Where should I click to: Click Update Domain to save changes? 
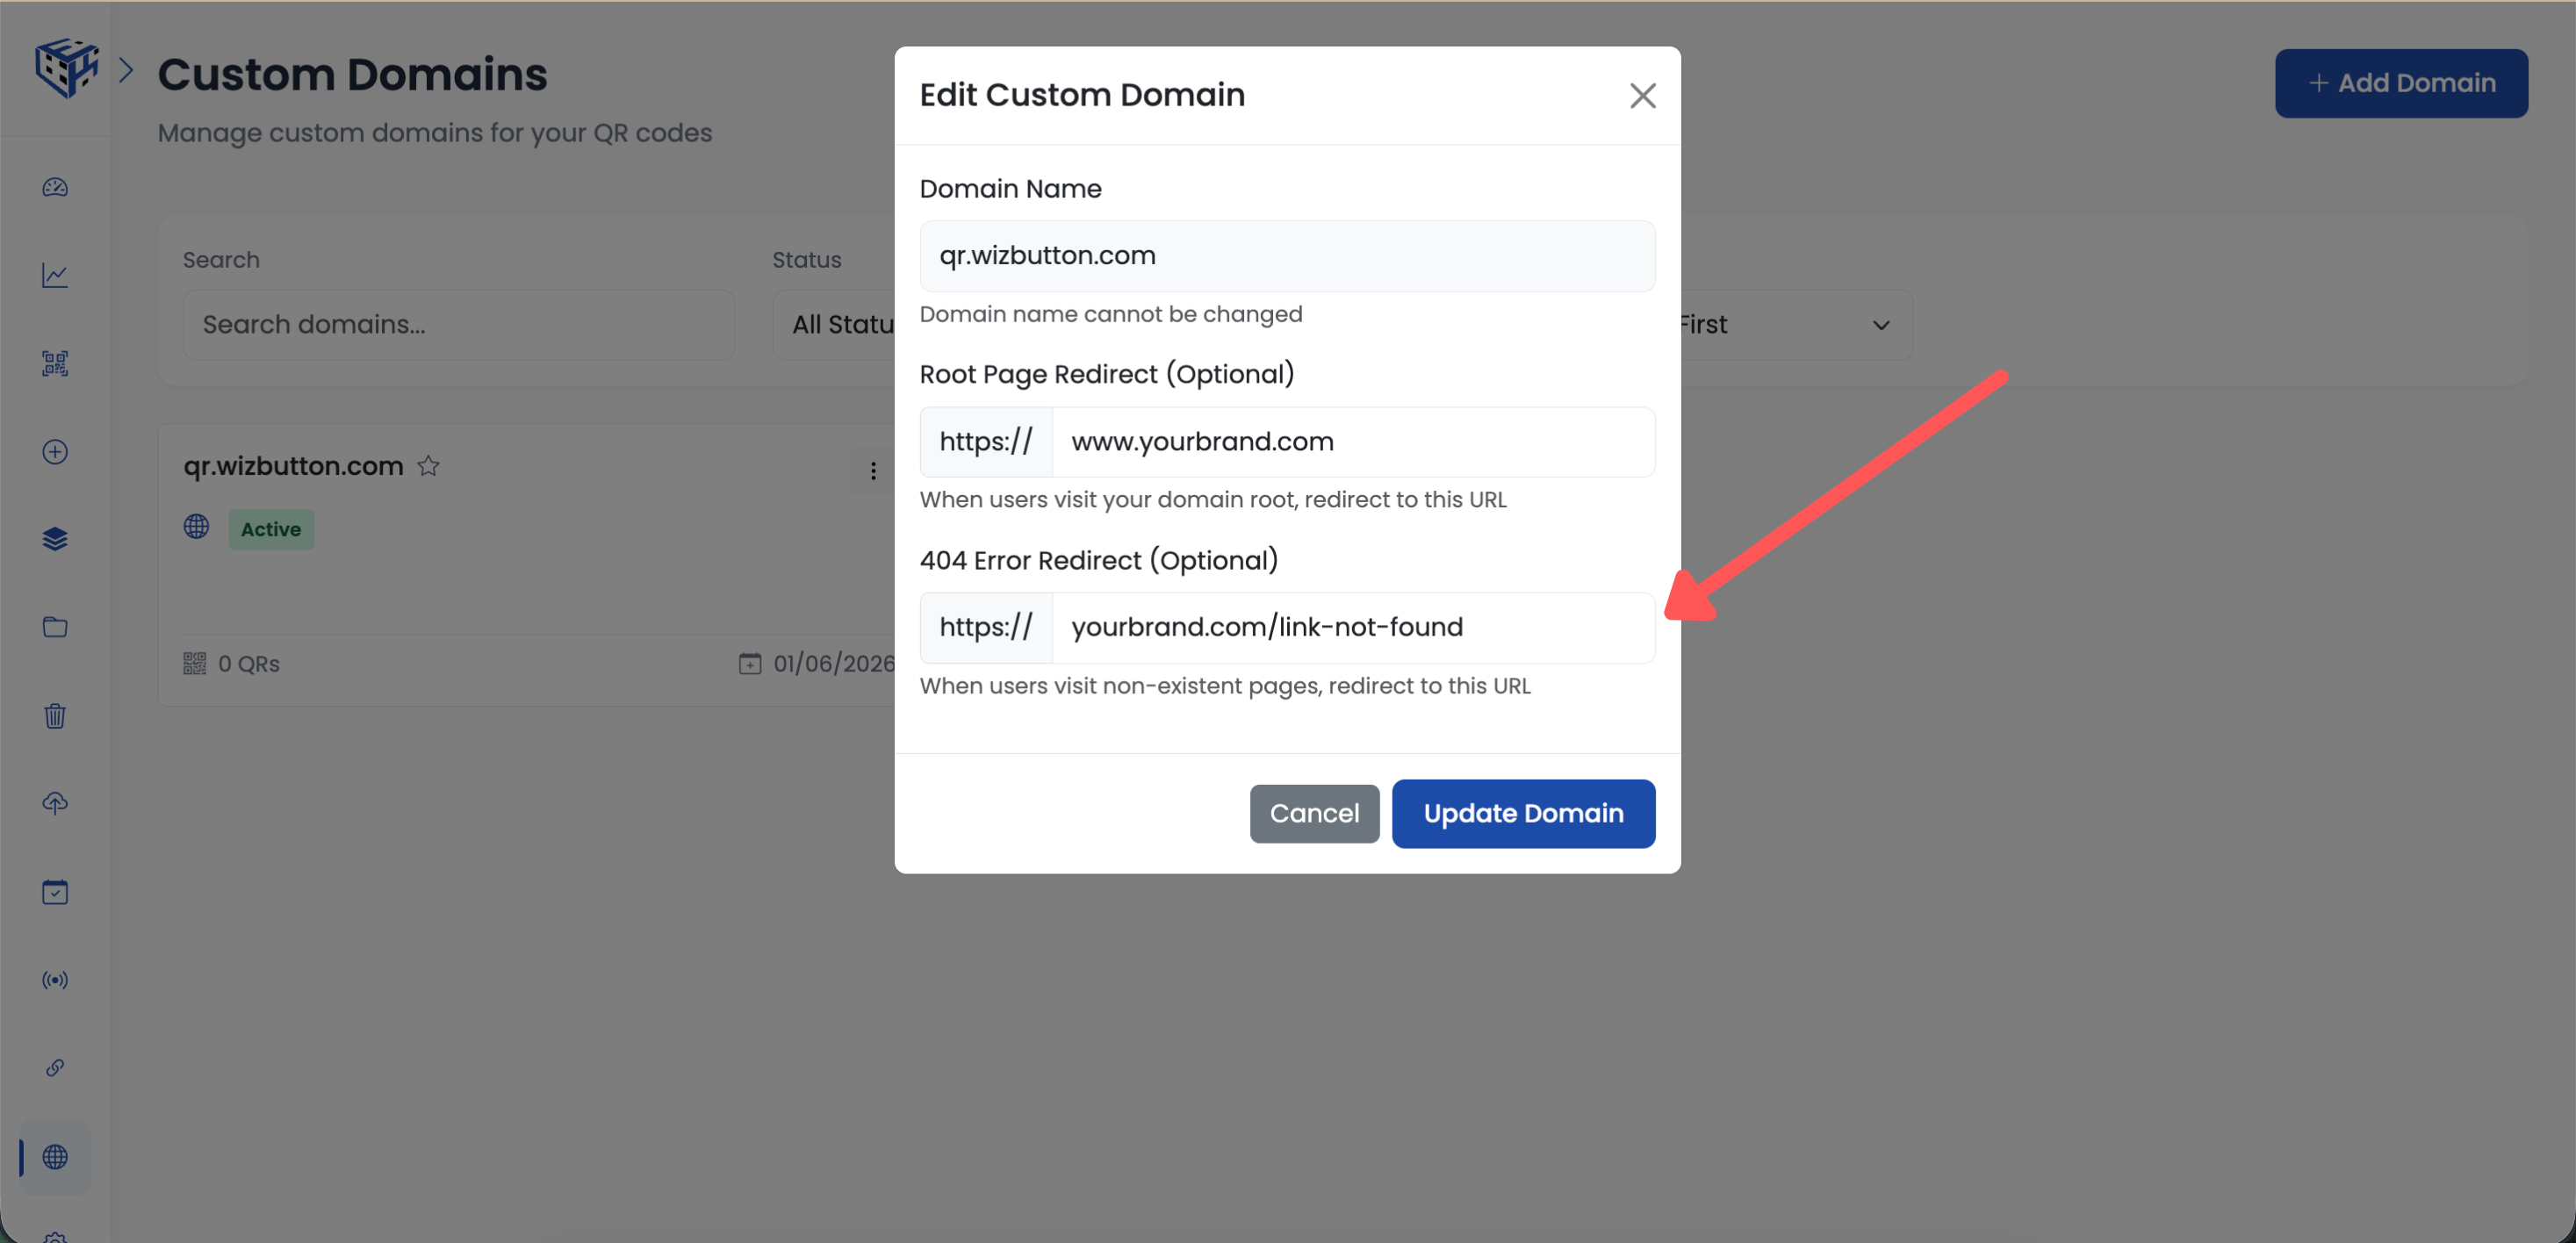pos(1522,813)
